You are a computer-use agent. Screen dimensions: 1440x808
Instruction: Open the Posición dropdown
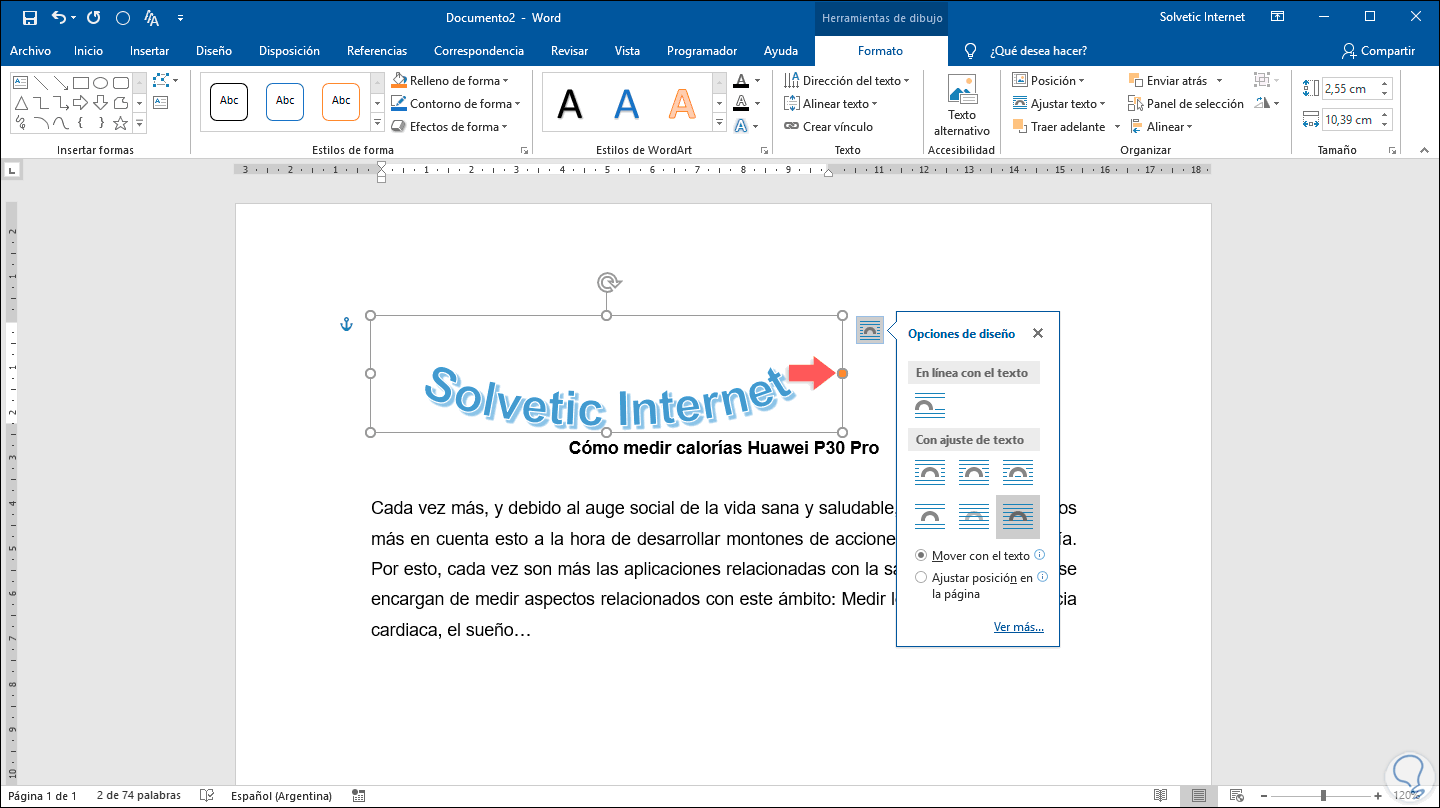(1048, 81)
